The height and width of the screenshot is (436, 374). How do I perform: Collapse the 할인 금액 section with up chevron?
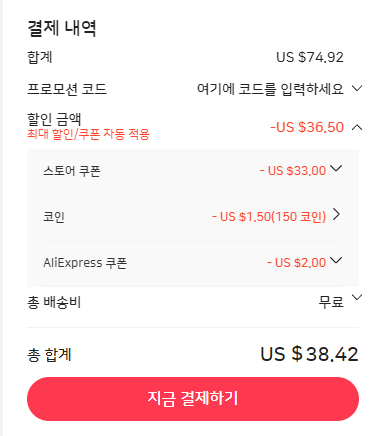(357, 127)
